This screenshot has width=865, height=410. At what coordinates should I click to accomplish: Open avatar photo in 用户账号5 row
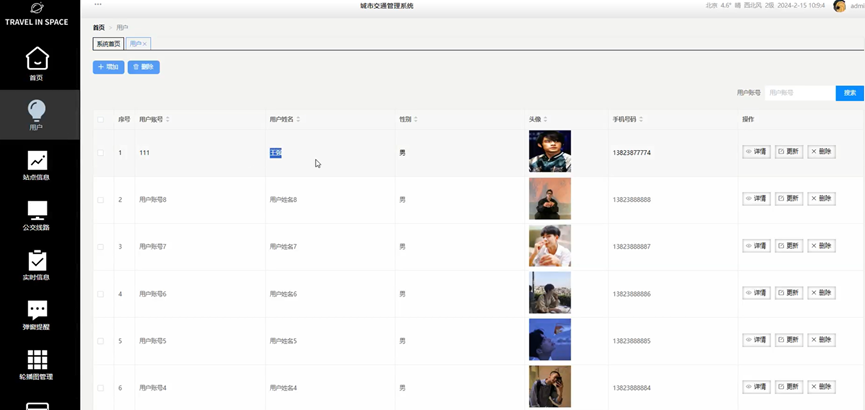(x=550, y=339)
